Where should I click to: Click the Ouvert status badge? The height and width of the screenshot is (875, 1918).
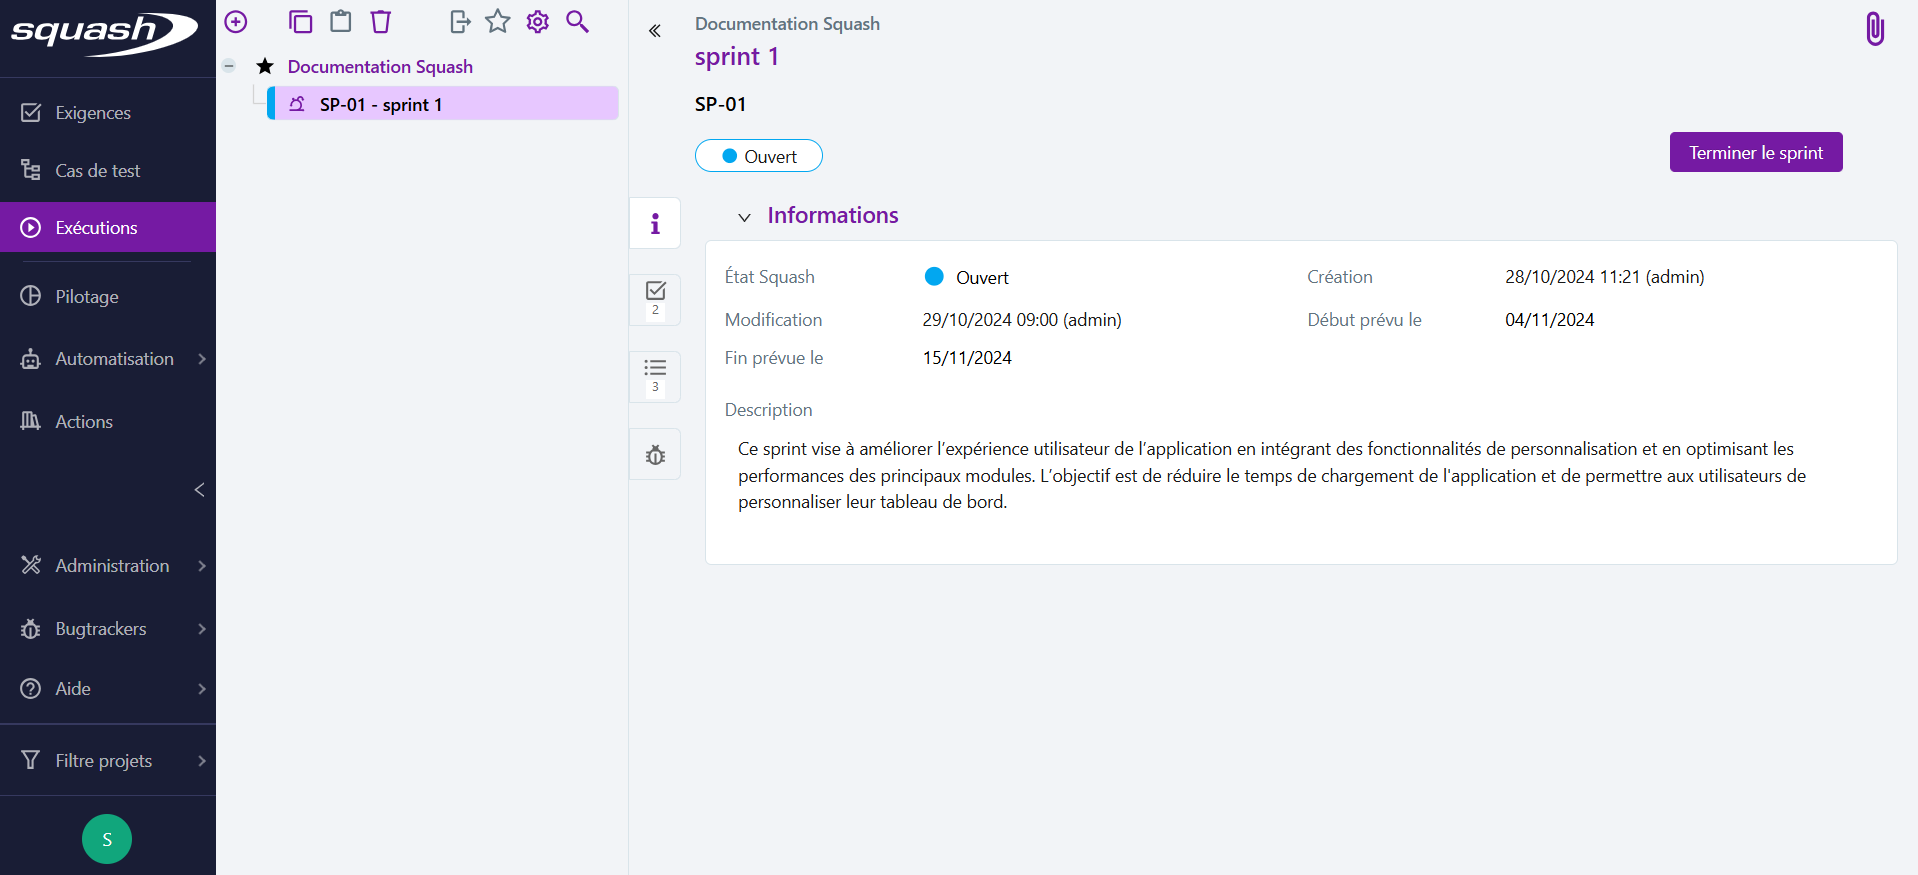(x=759, y=156)
